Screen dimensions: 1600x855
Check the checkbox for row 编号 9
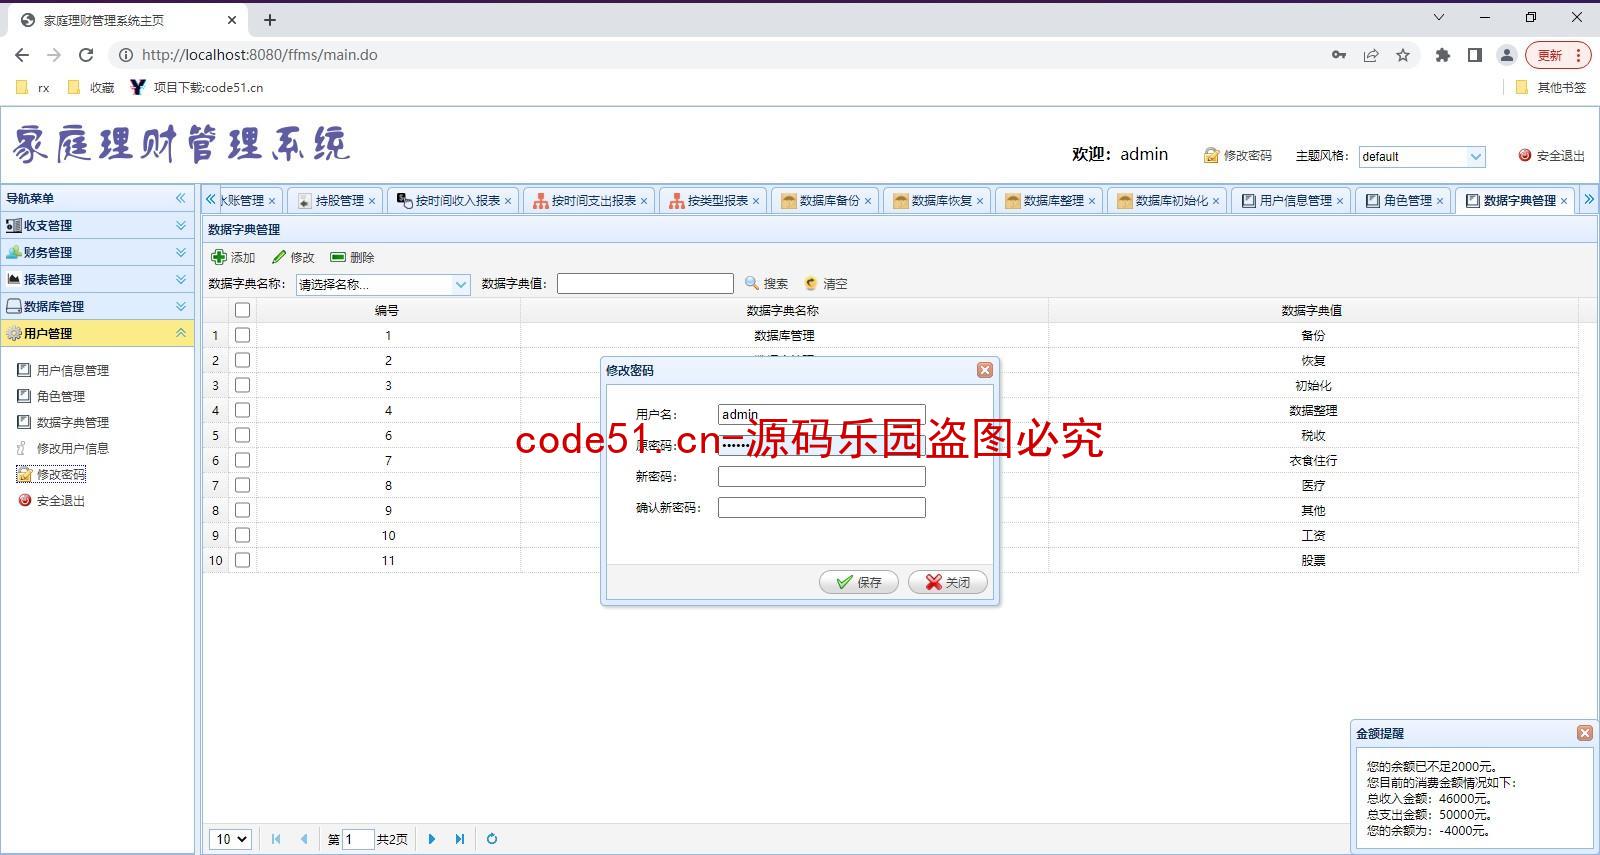point(242,510)
